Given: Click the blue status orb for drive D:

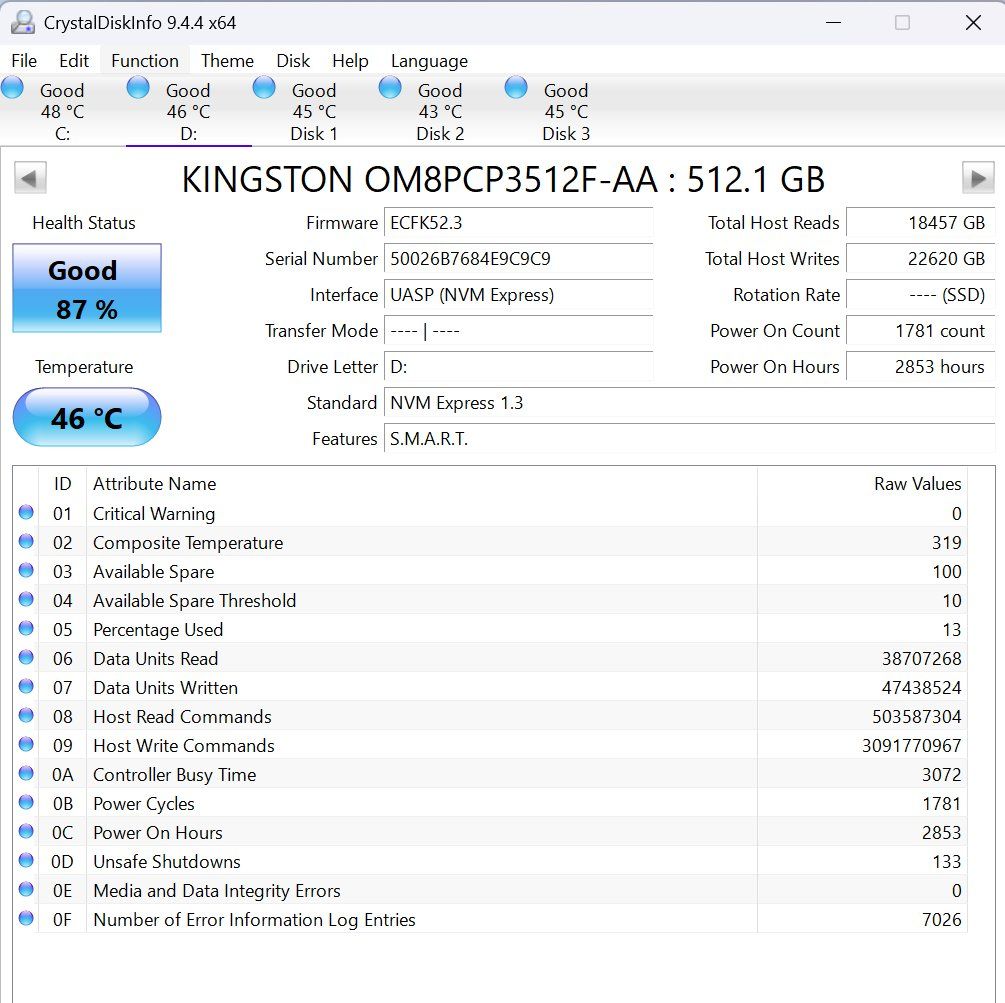Looking at the screenshot, I should (x=138, y=87).
